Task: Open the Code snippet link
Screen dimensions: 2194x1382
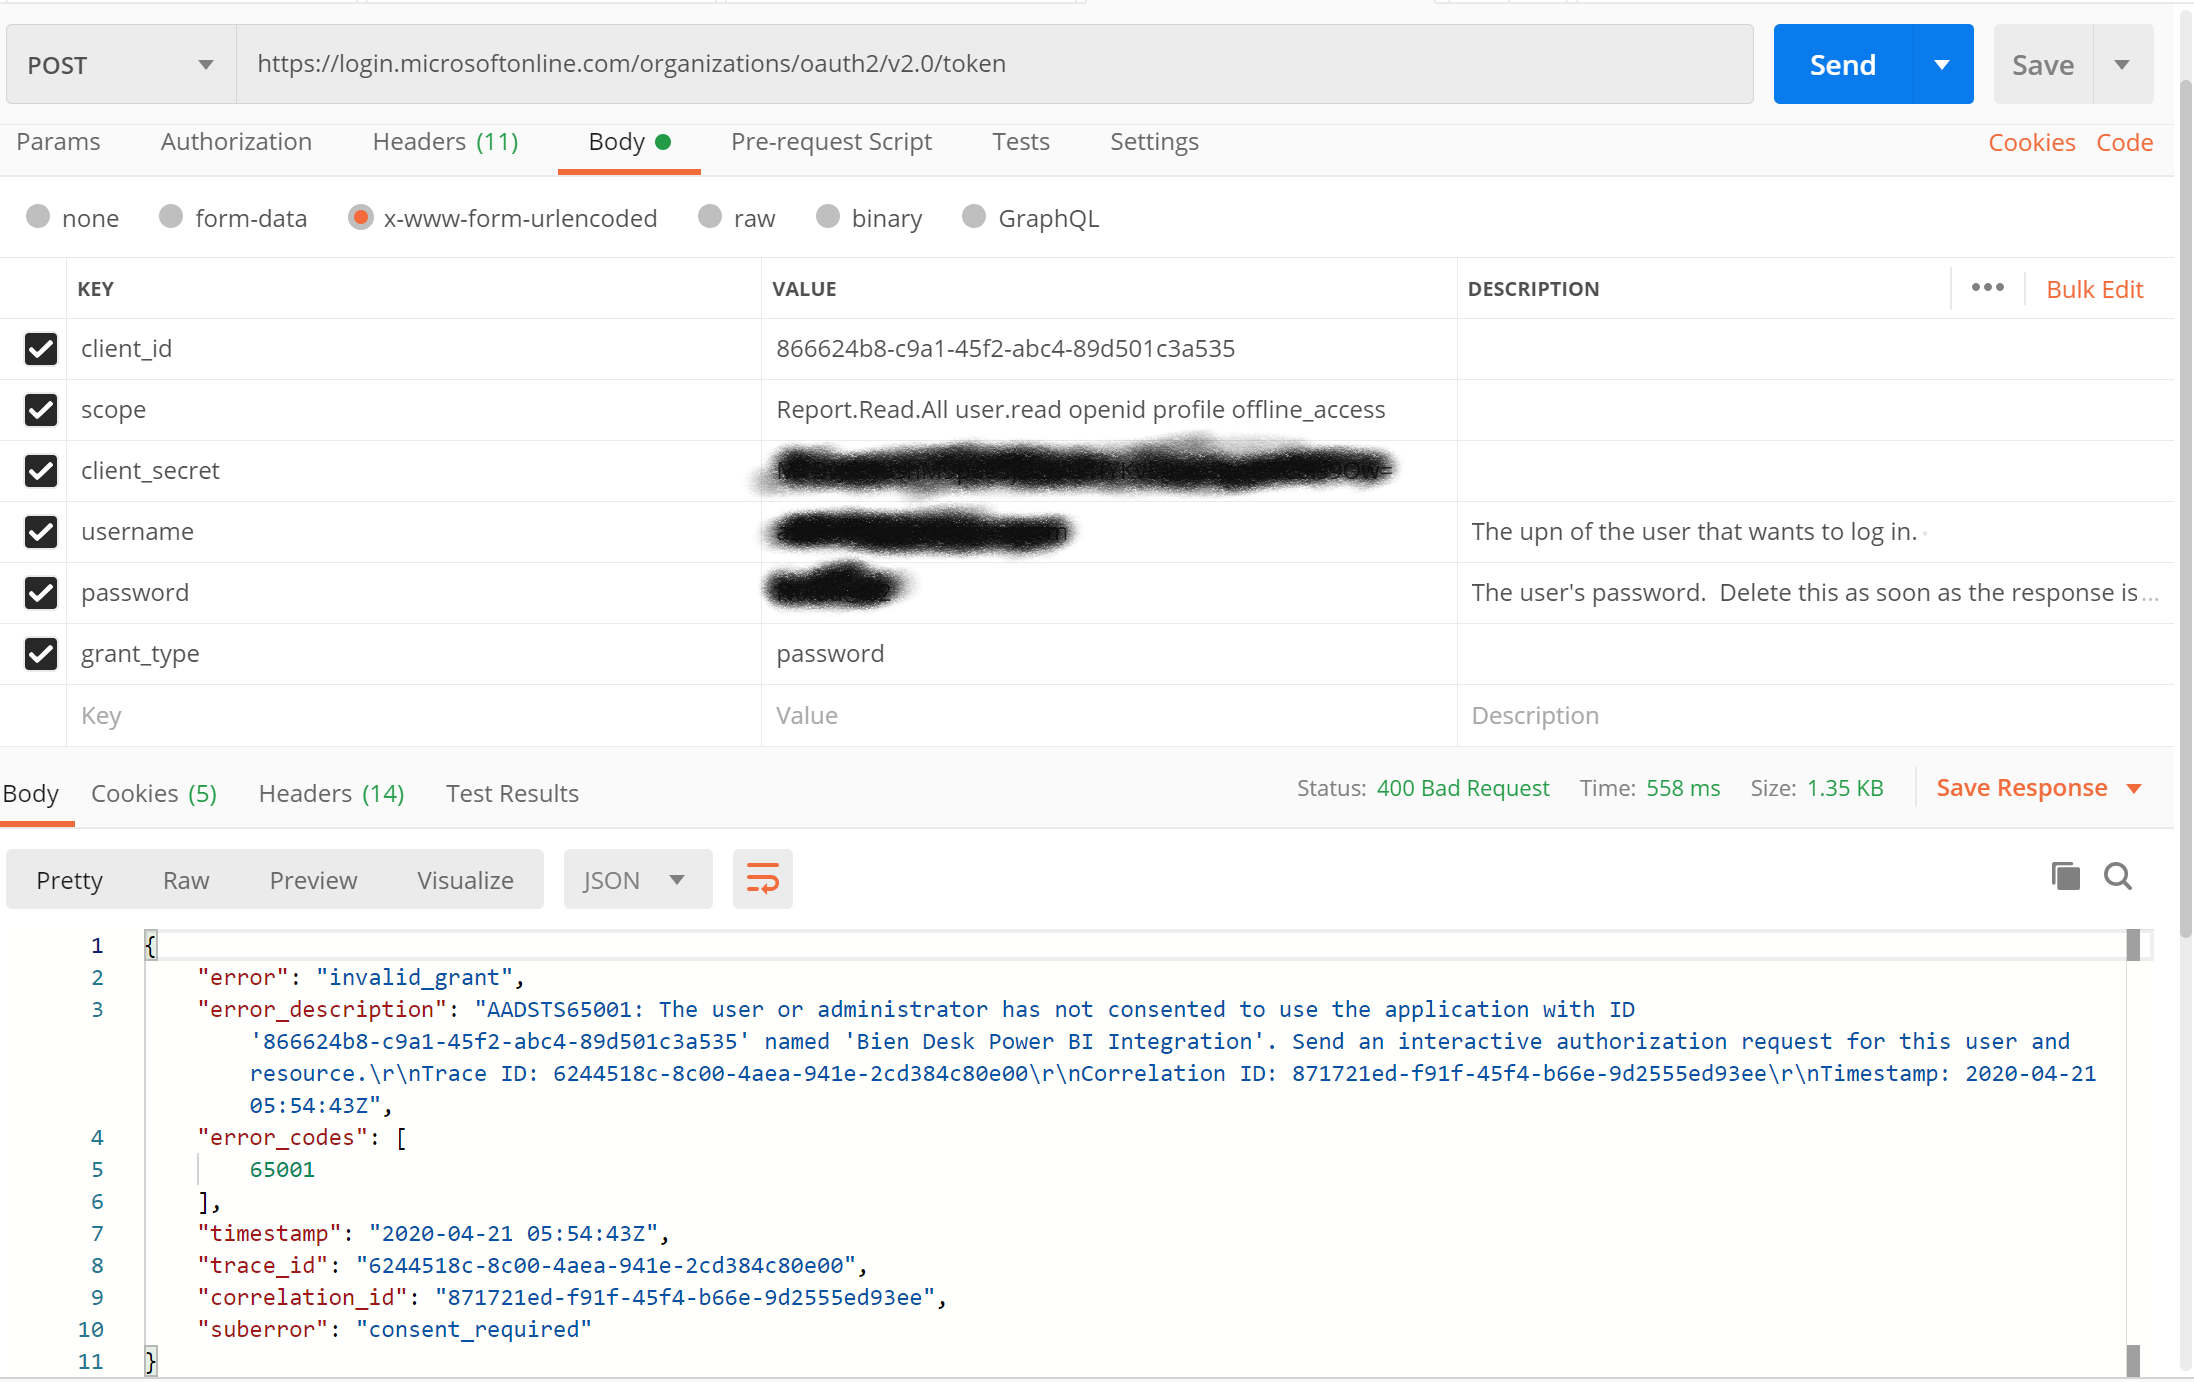Action: point(2124,143)
